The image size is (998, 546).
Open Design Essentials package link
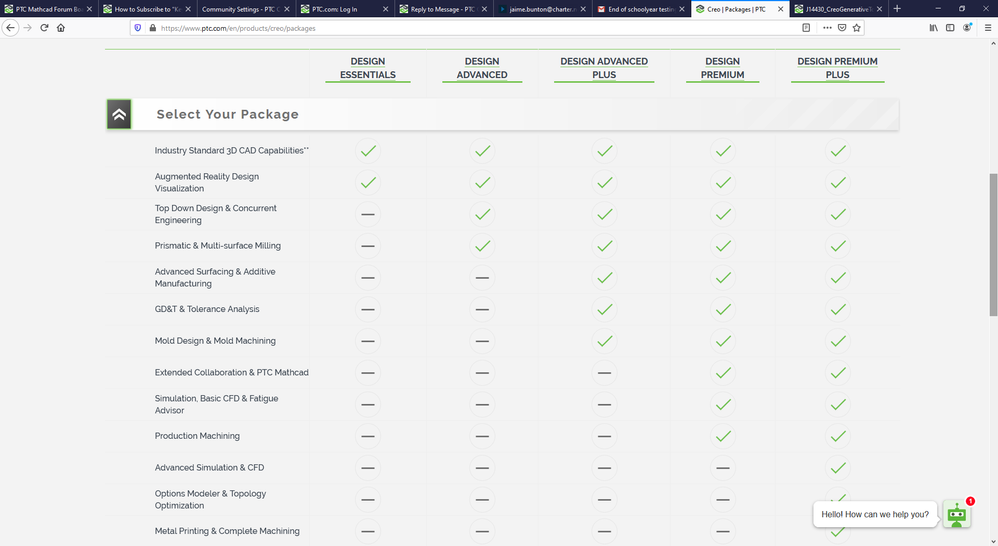point(368,68)
